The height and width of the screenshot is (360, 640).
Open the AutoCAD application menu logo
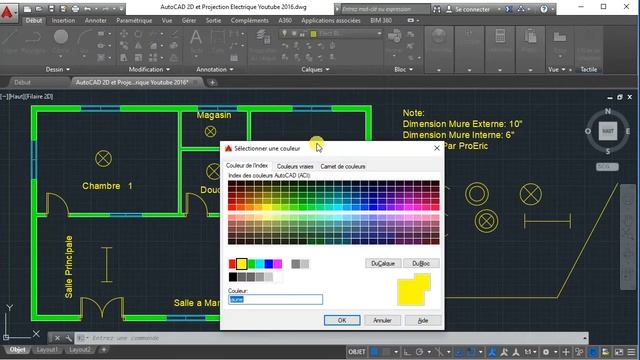coord(7,13)
